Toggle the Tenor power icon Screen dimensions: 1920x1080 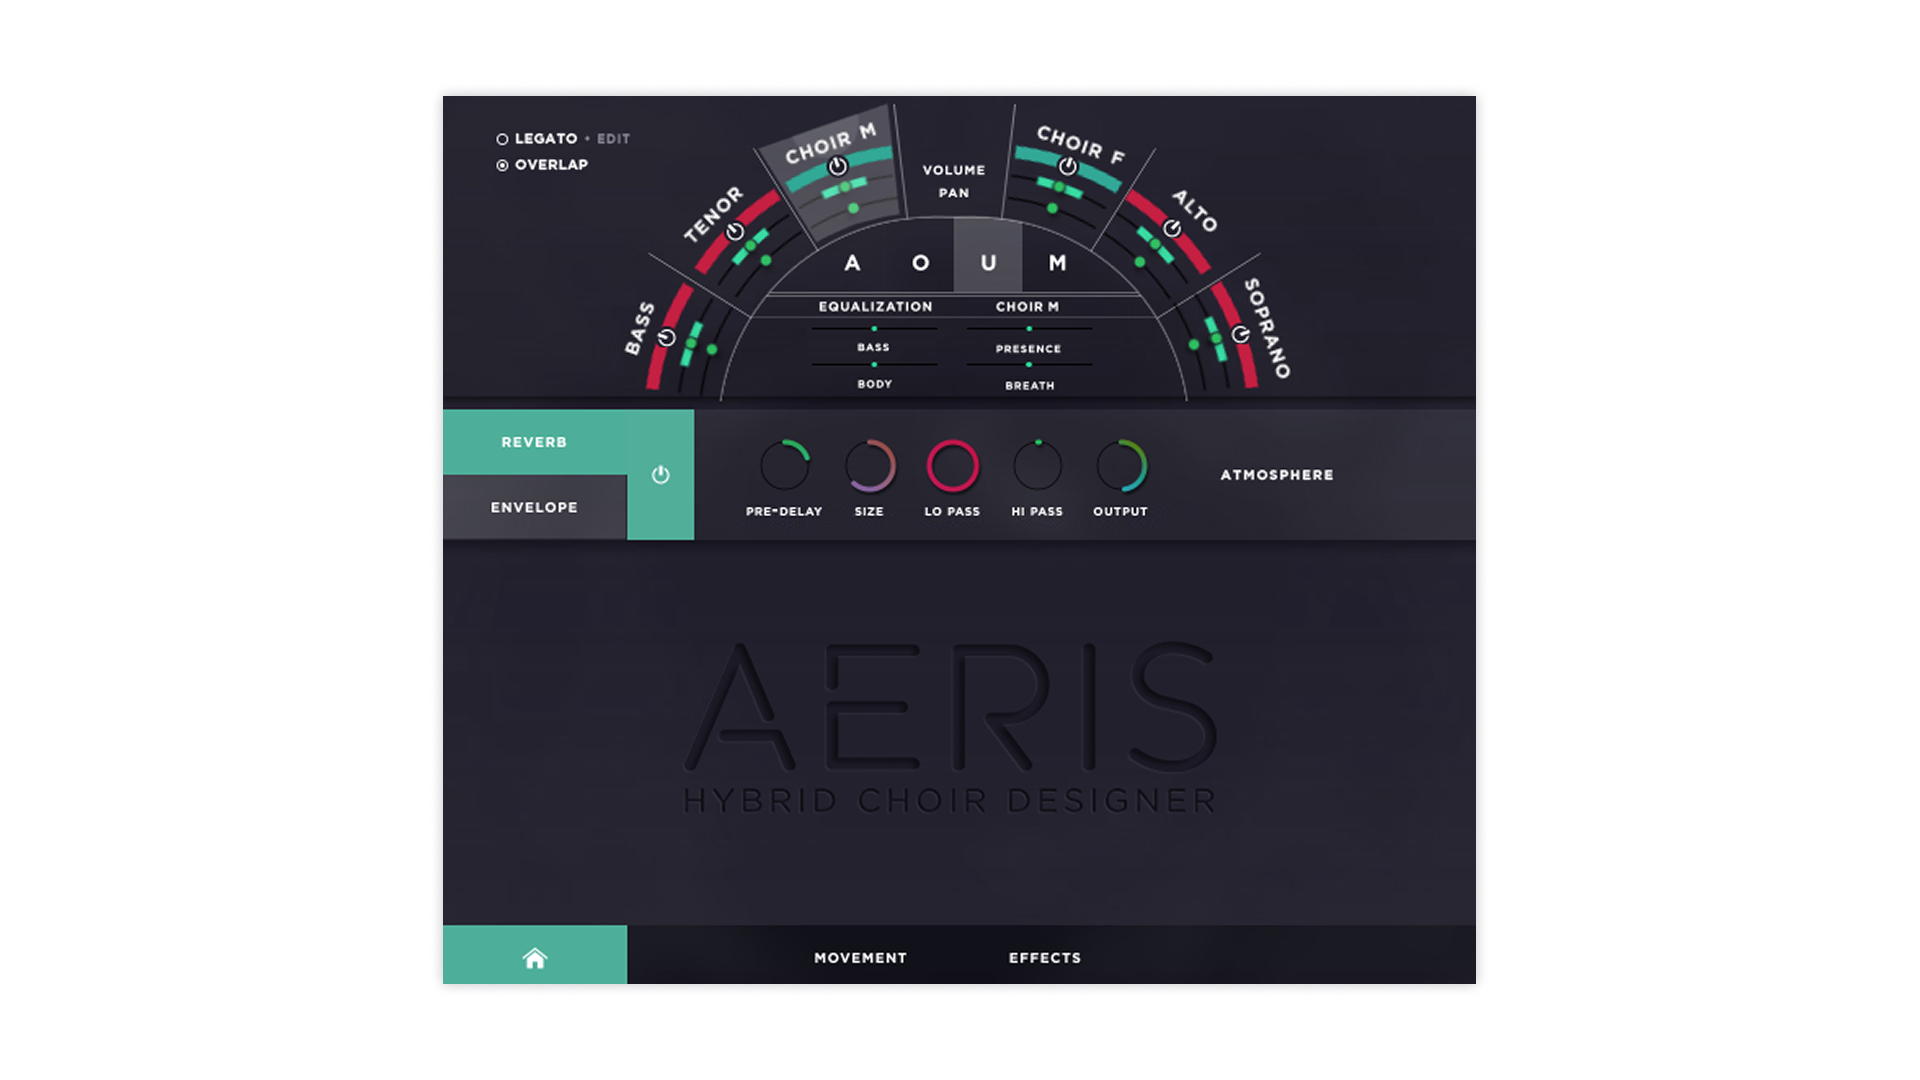pos(735,232)
